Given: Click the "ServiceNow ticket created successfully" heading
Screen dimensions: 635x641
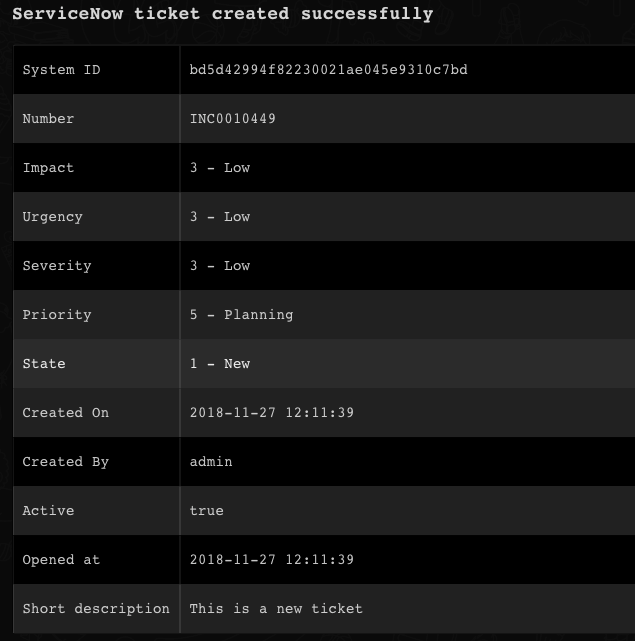Looking at the screenshot, I should [222, 14].
